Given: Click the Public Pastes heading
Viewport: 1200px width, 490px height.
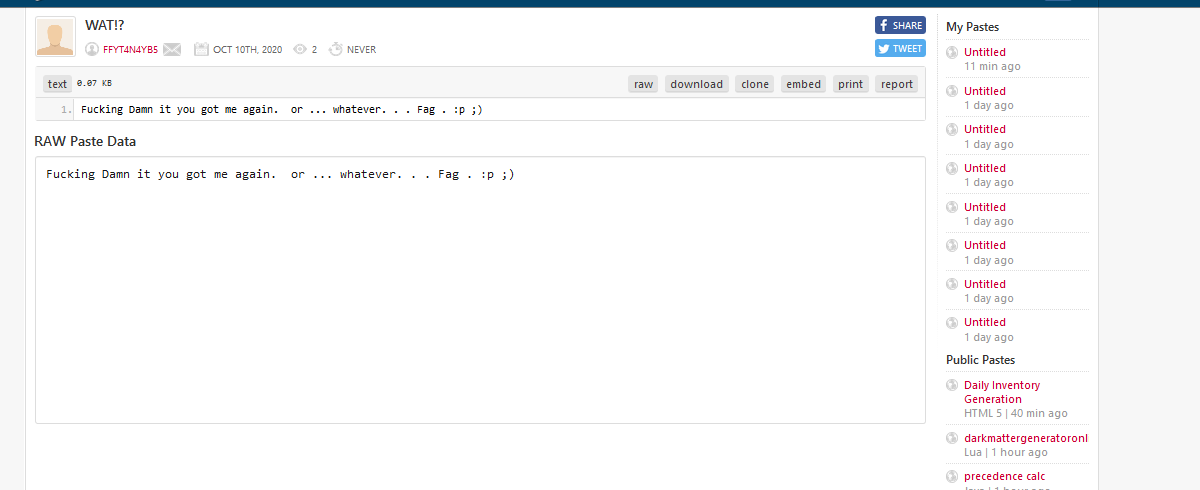Looking at the screenshot, I should 981,359.
